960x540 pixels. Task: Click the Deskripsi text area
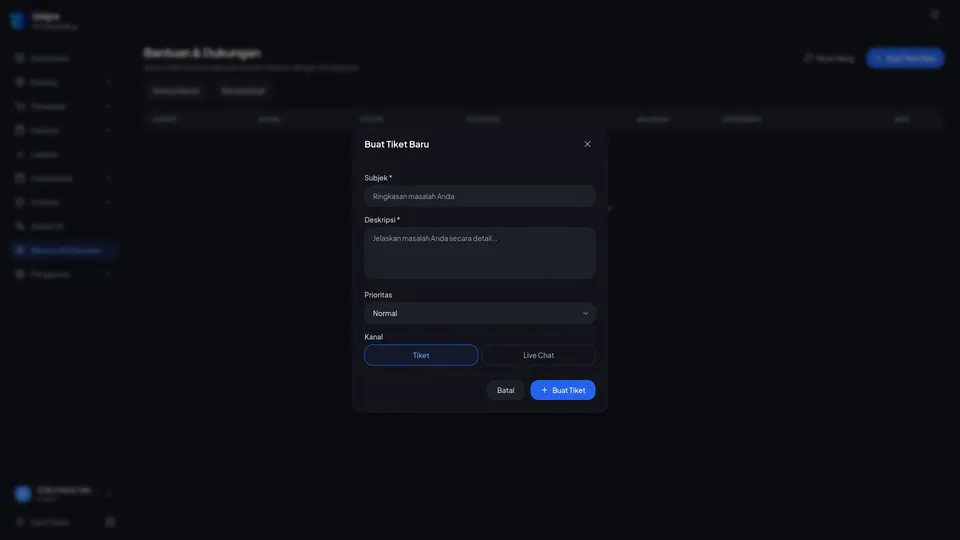(x=479, y=253)
